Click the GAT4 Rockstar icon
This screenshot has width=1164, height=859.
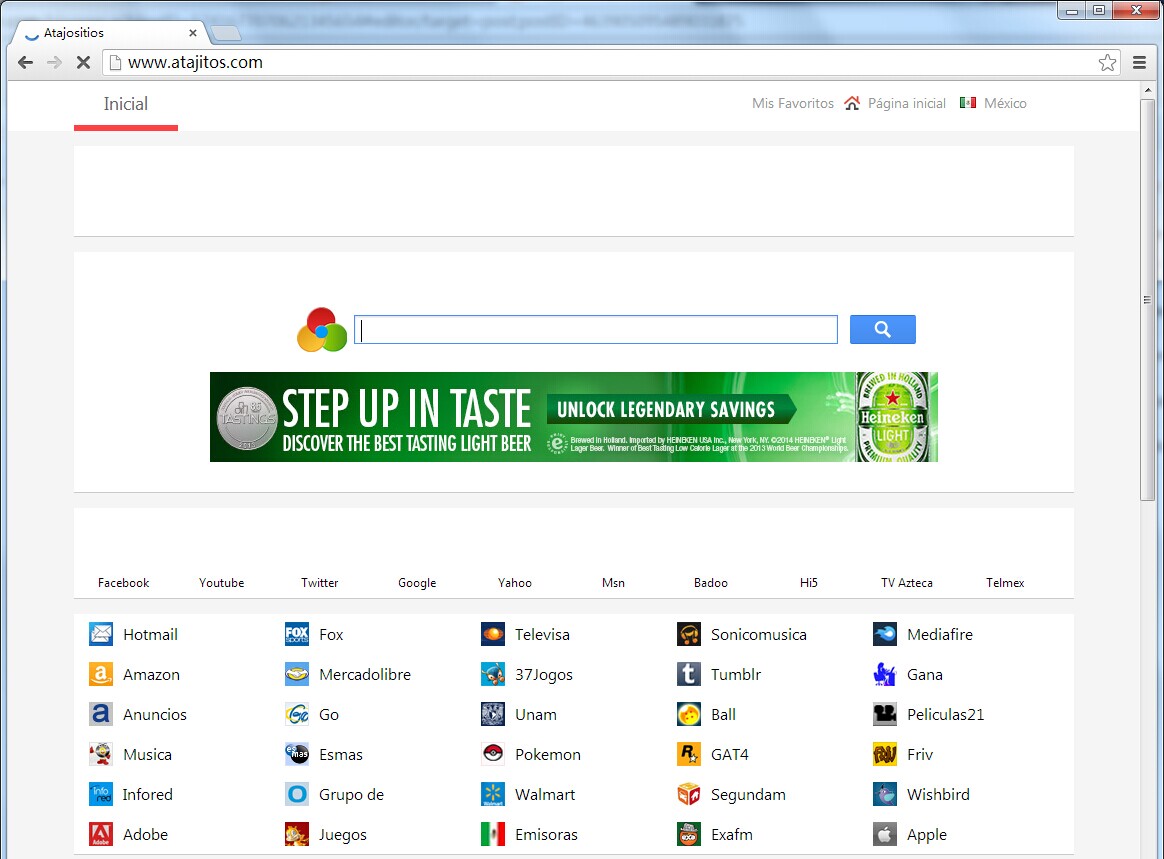point(689,754)
